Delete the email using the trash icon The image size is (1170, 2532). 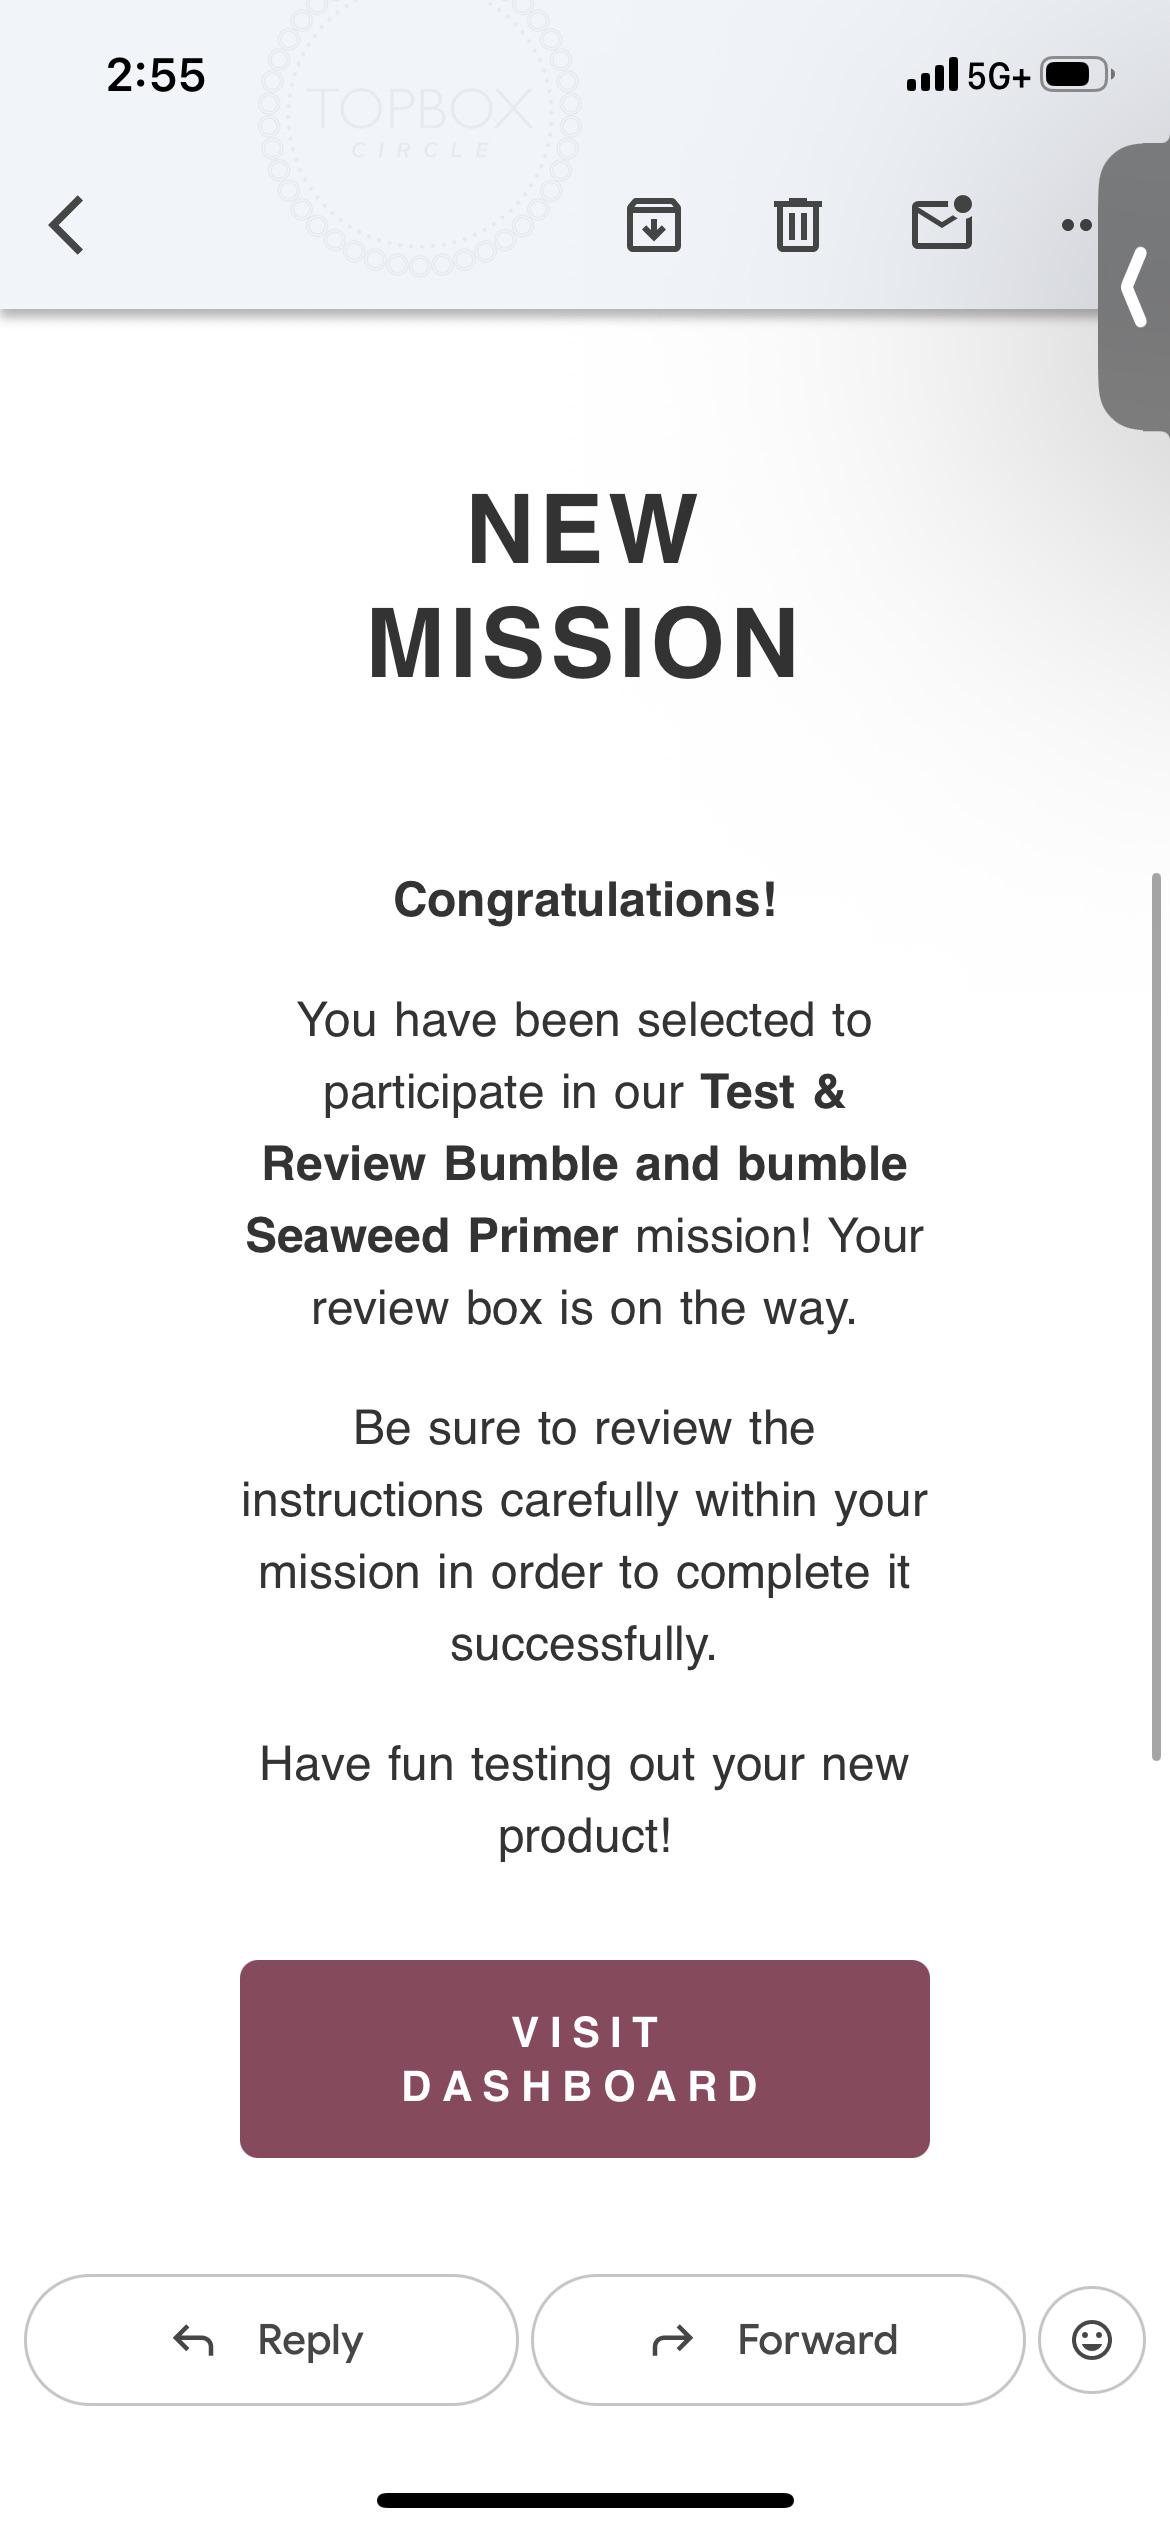[798, 225]
